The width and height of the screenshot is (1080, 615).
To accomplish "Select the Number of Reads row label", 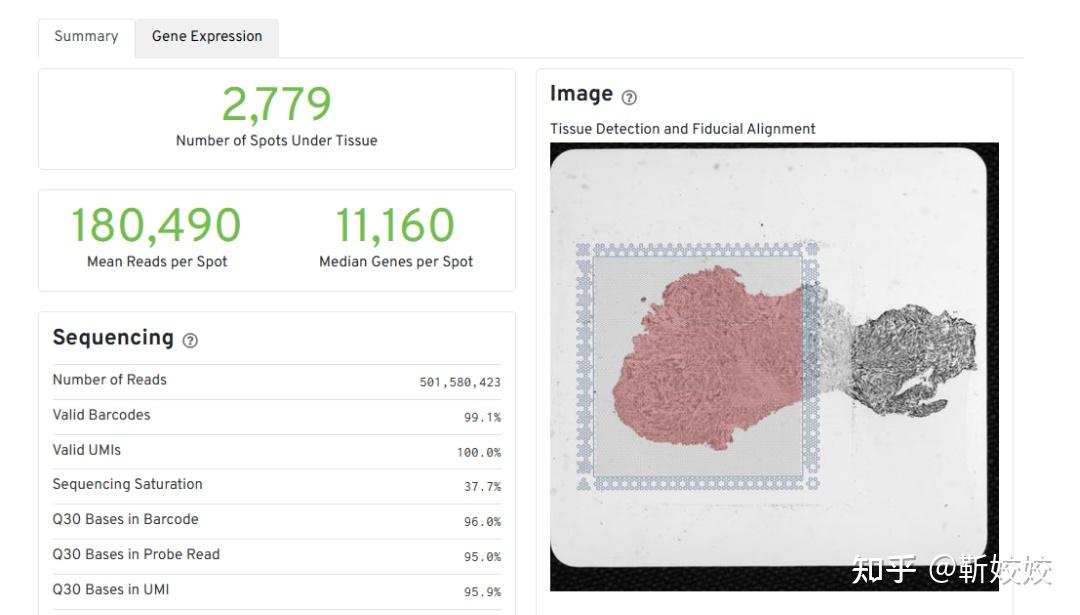I will coord(110,380).
